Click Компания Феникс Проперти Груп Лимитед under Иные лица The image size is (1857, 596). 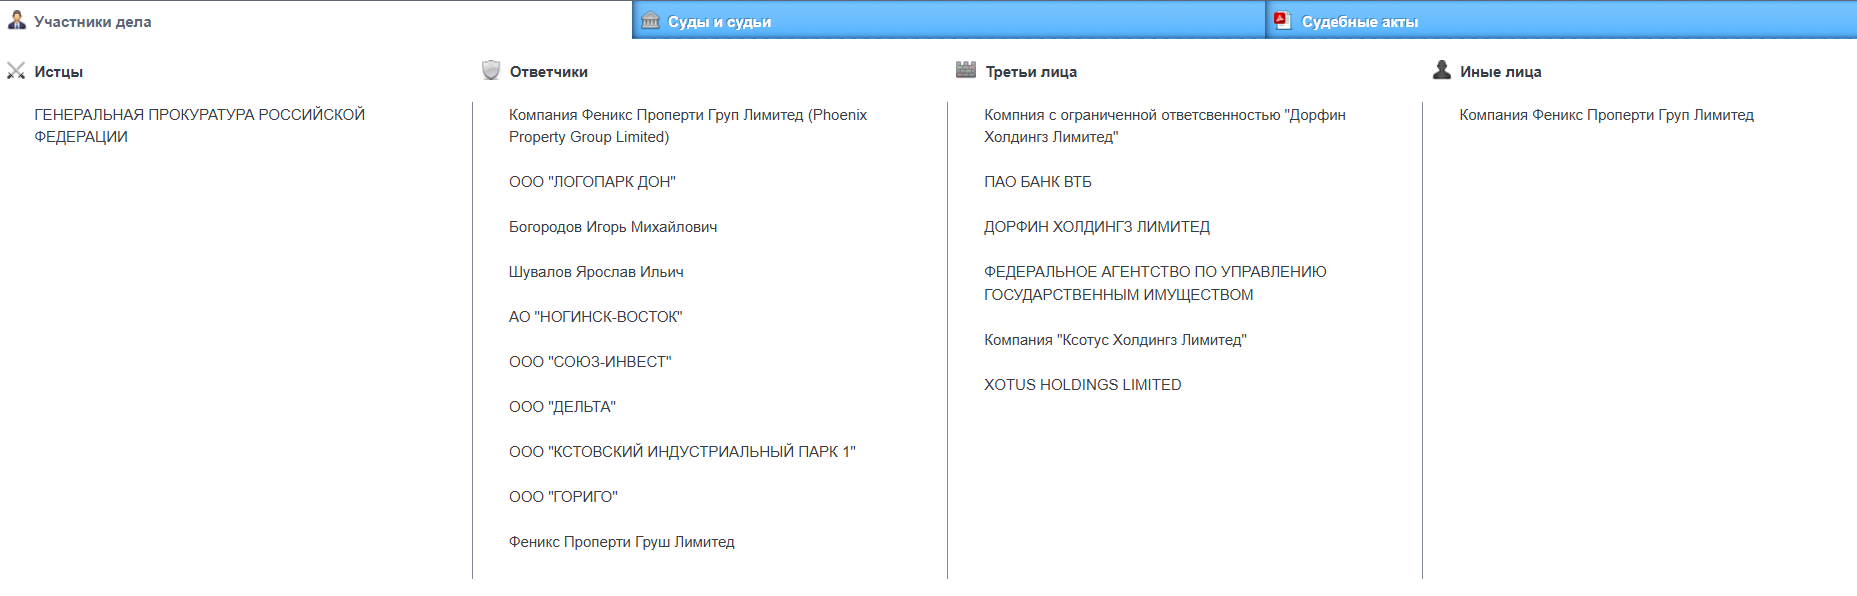1606,115
